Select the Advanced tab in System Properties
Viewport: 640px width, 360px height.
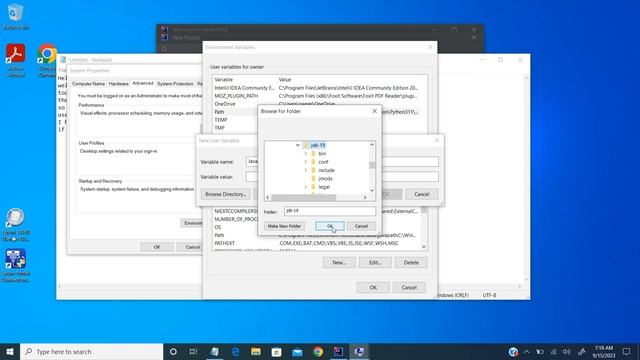click(143, 83)
